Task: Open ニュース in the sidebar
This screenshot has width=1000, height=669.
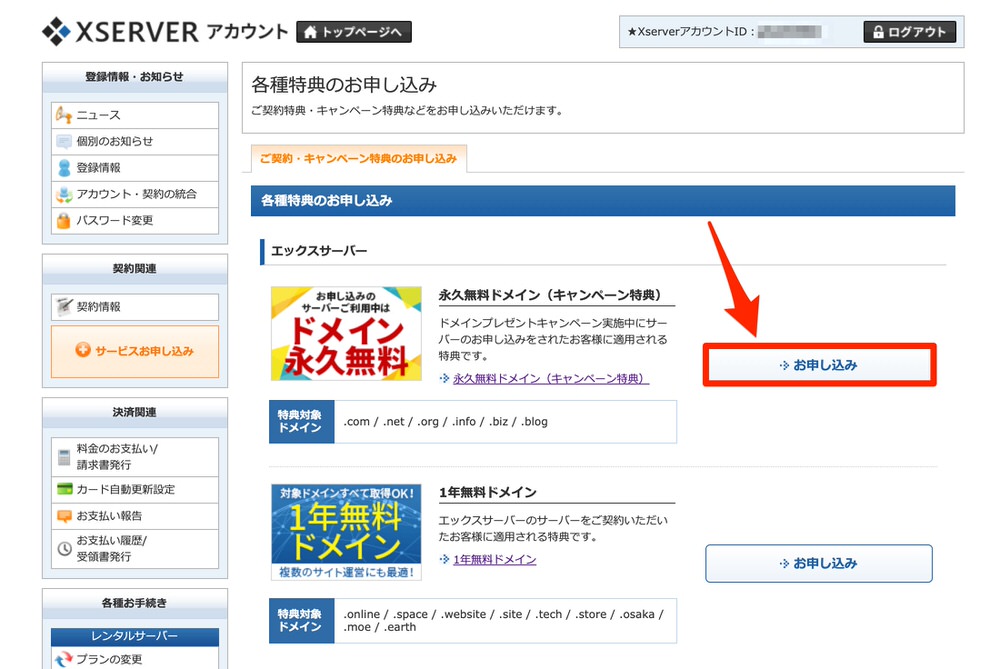Action: pyautogui.click(x=135, y=115)
